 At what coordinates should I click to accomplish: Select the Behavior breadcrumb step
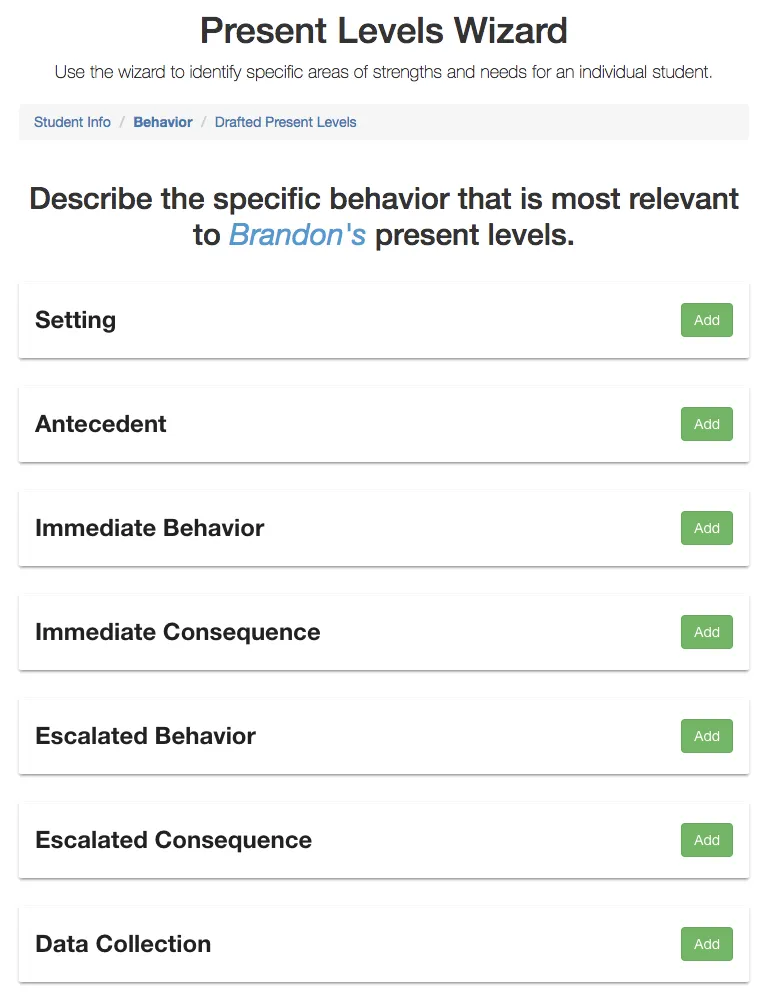163,122
